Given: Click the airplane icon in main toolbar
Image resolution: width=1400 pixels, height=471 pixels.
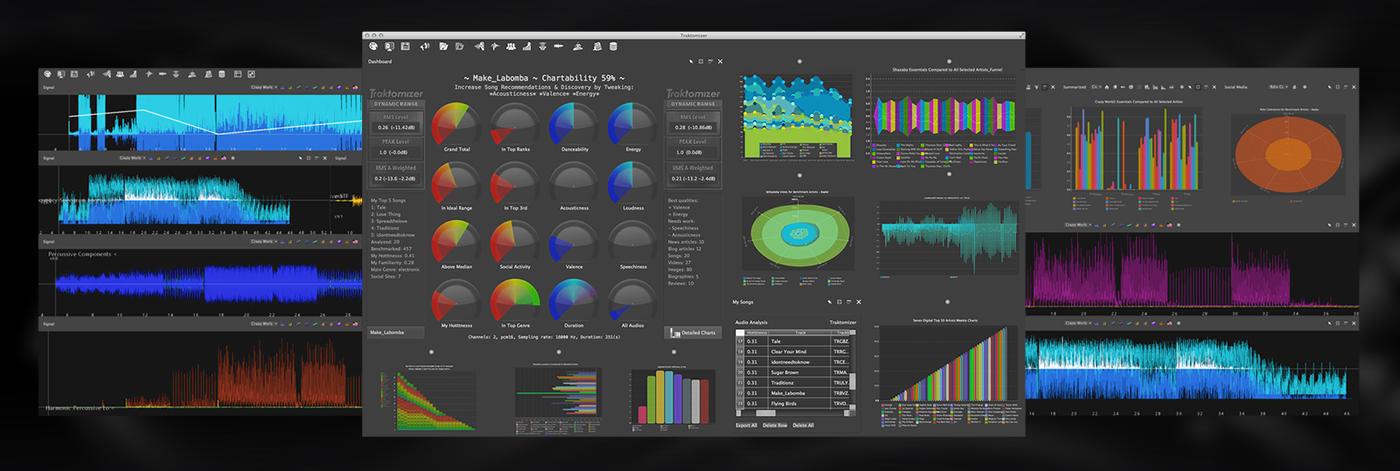Looking at the screenshot, I should click(x=495, y=46).
